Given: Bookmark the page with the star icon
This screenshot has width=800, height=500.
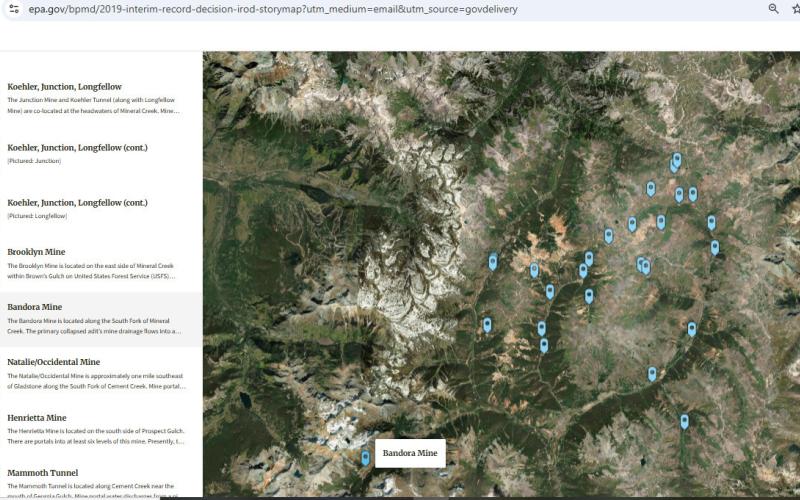Looking at the screenshot, I should click(x=796, y=9).
